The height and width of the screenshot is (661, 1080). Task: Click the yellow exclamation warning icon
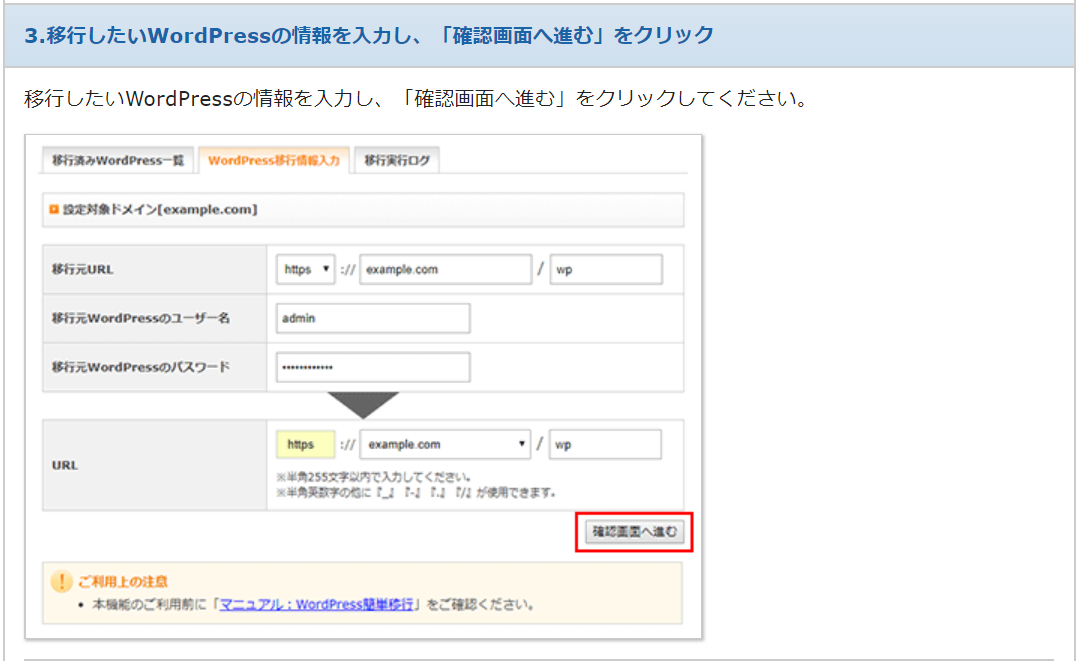click(x=62, y=581)
